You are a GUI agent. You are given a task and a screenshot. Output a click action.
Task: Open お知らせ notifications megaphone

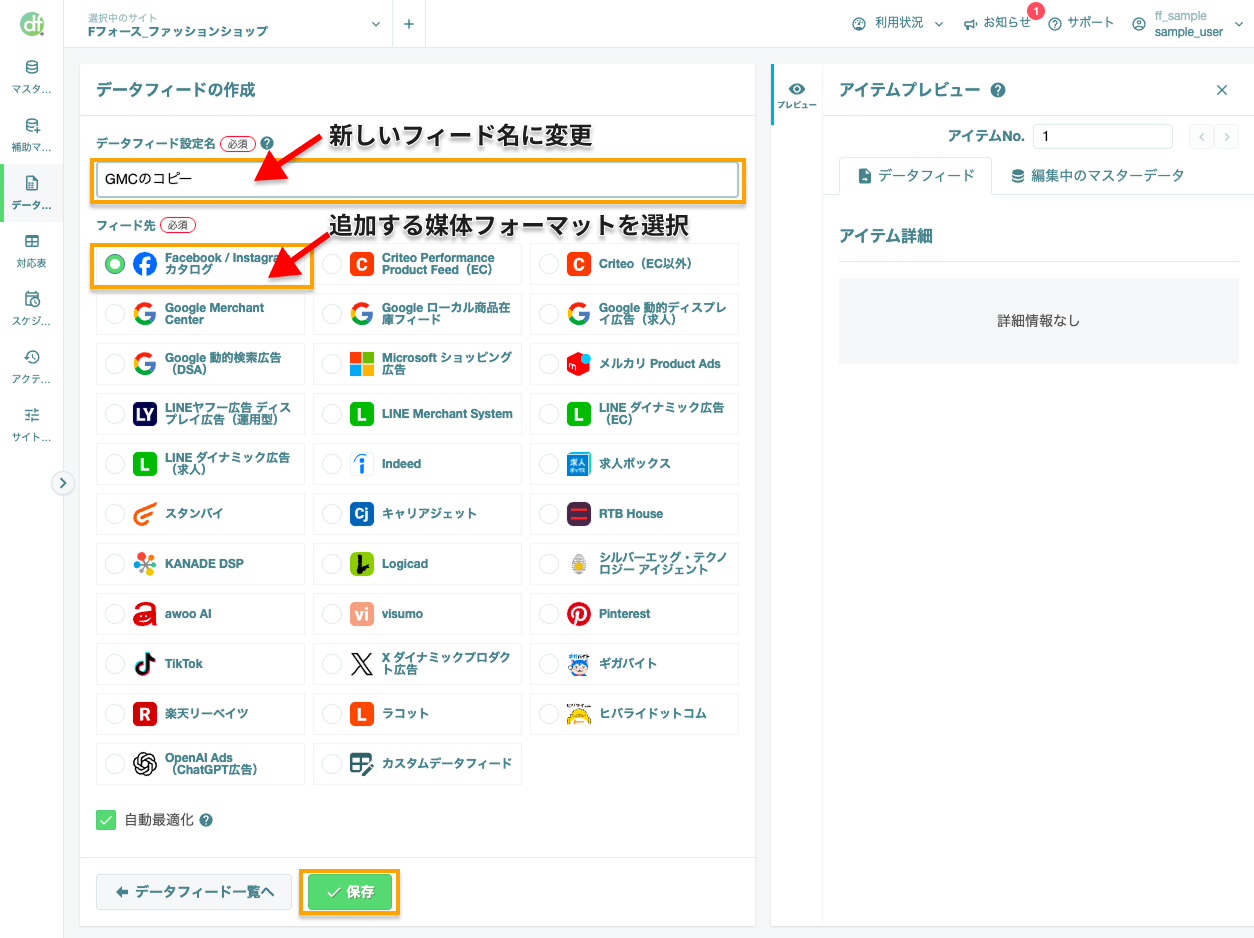[997, 23]
